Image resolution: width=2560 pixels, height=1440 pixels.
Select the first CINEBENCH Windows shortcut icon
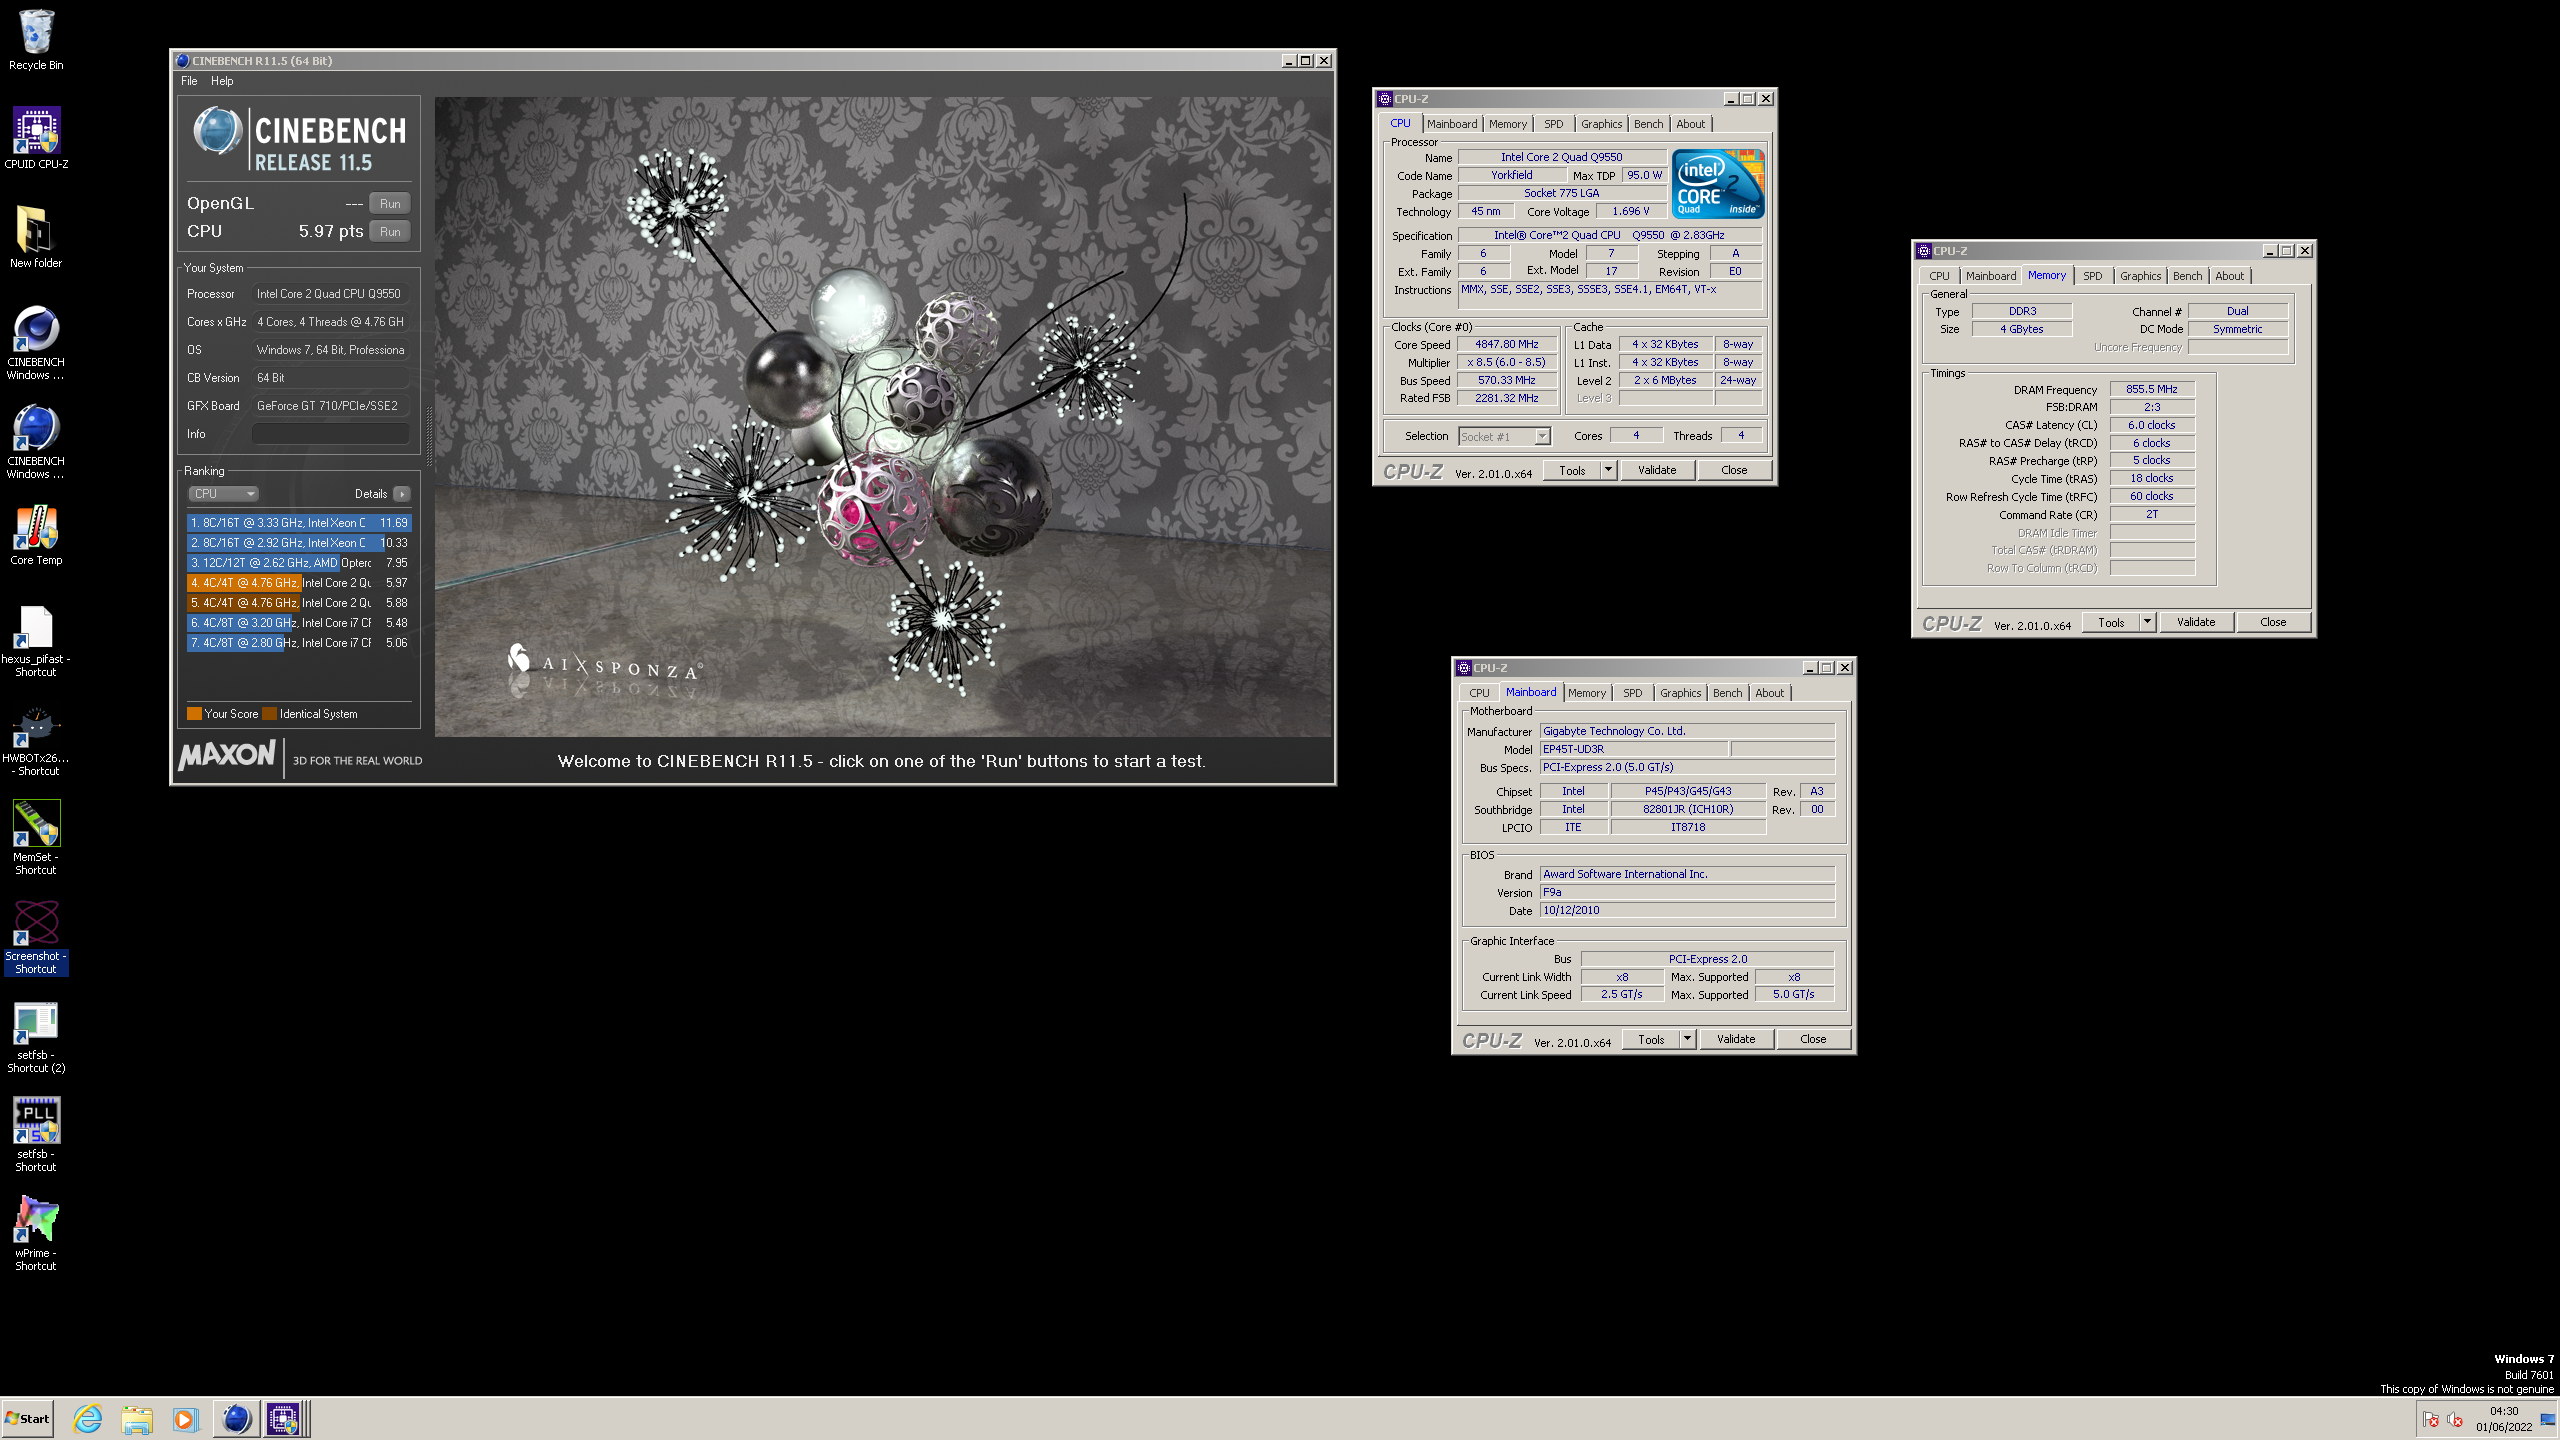pos(36,343)
